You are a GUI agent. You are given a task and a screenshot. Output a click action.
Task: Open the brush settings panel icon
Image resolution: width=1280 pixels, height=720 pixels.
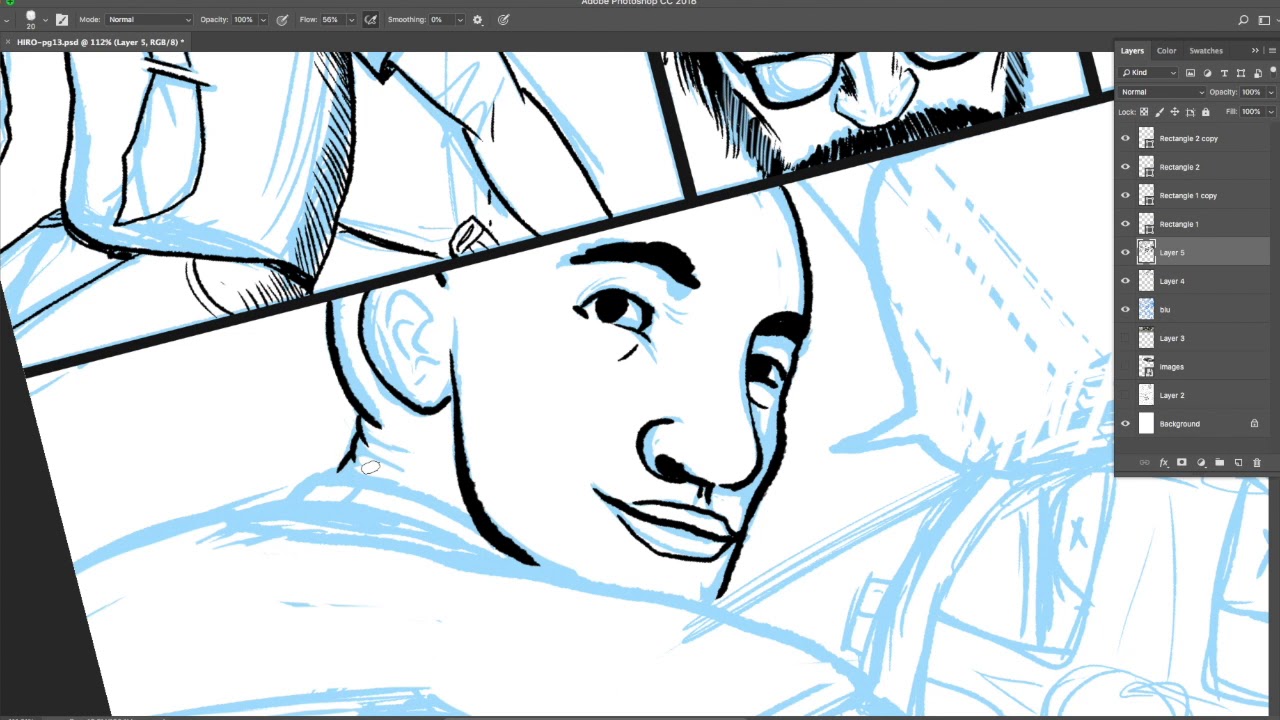point(62,19)
